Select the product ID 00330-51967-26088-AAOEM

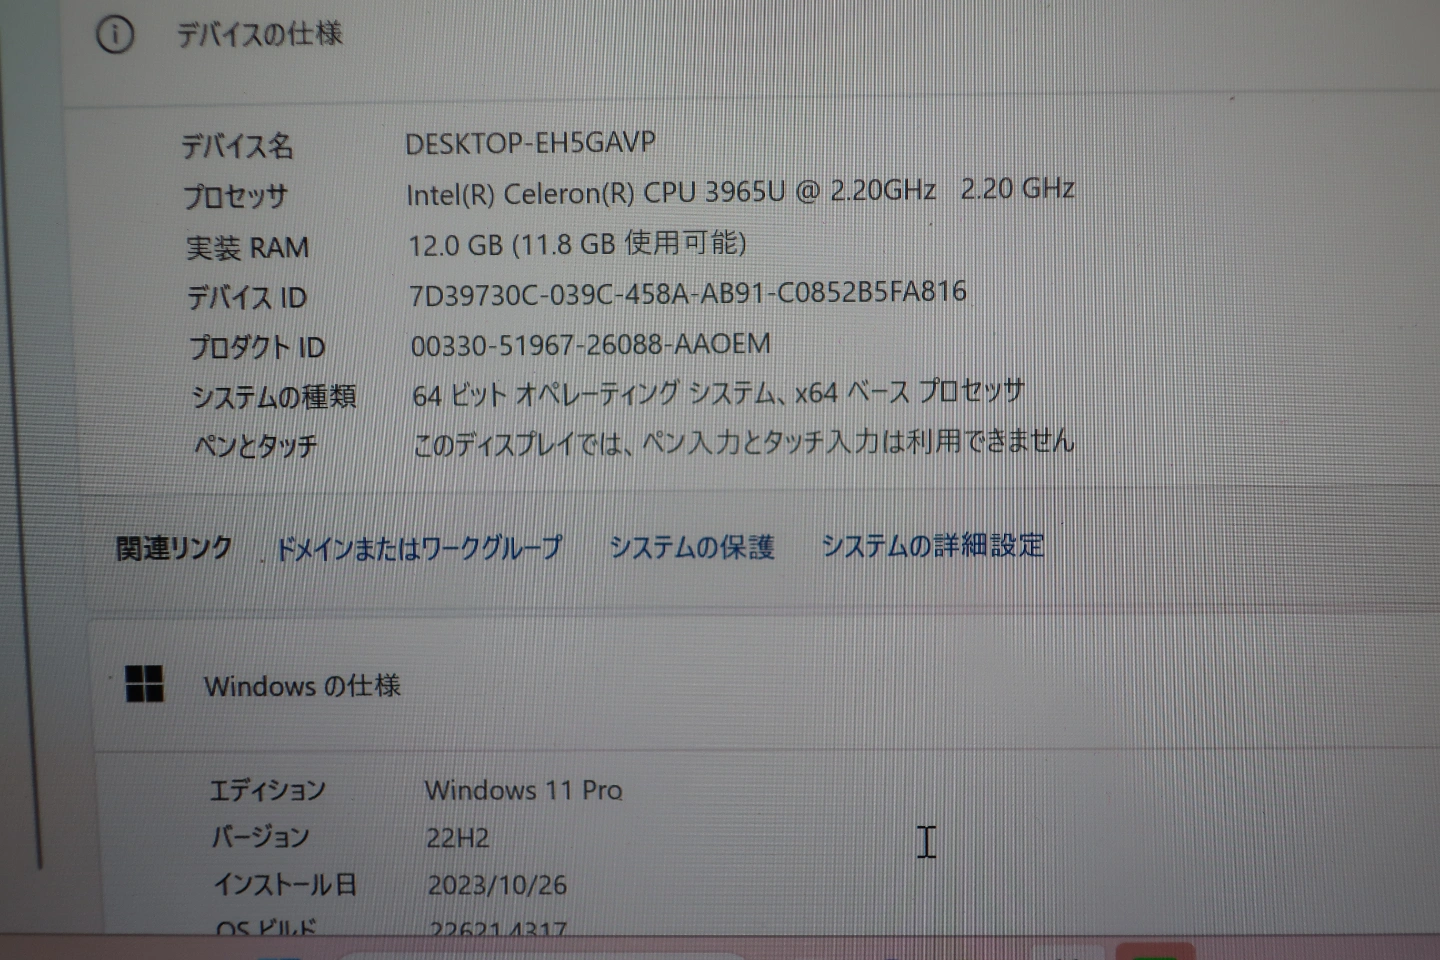coord(590,345)
